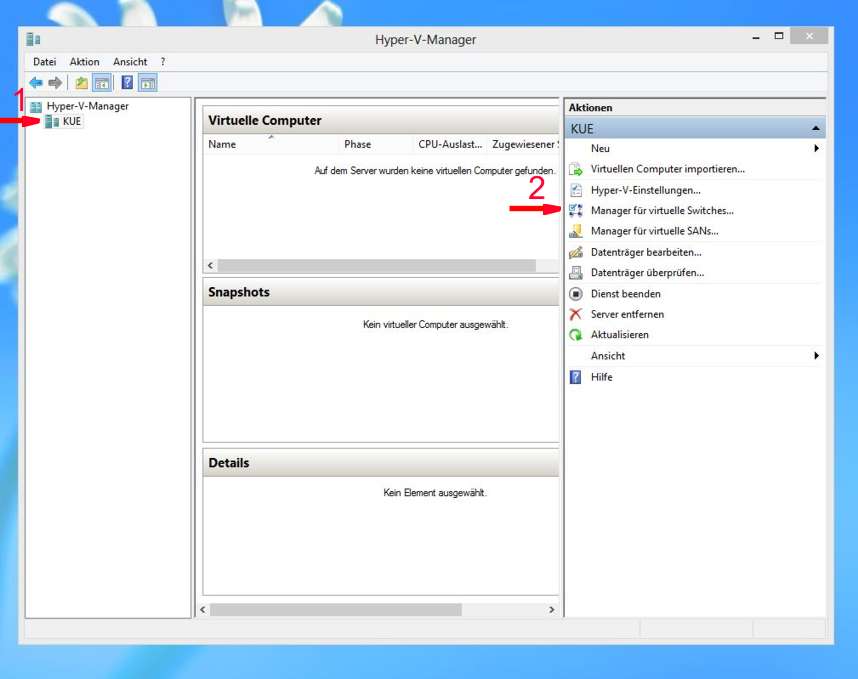
Task: Click the Virtuelle Computer section header
Action: click(381, 120)
